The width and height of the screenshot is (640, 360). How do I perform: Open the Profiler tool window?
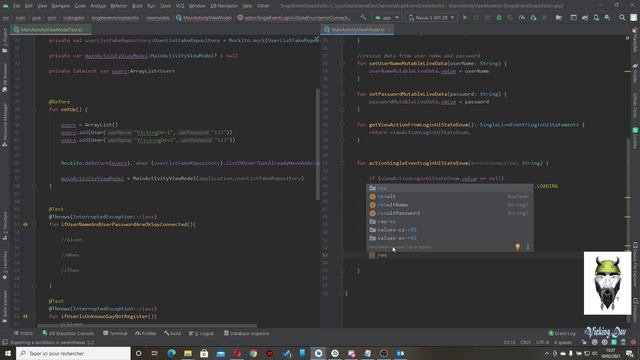point(146,333)
